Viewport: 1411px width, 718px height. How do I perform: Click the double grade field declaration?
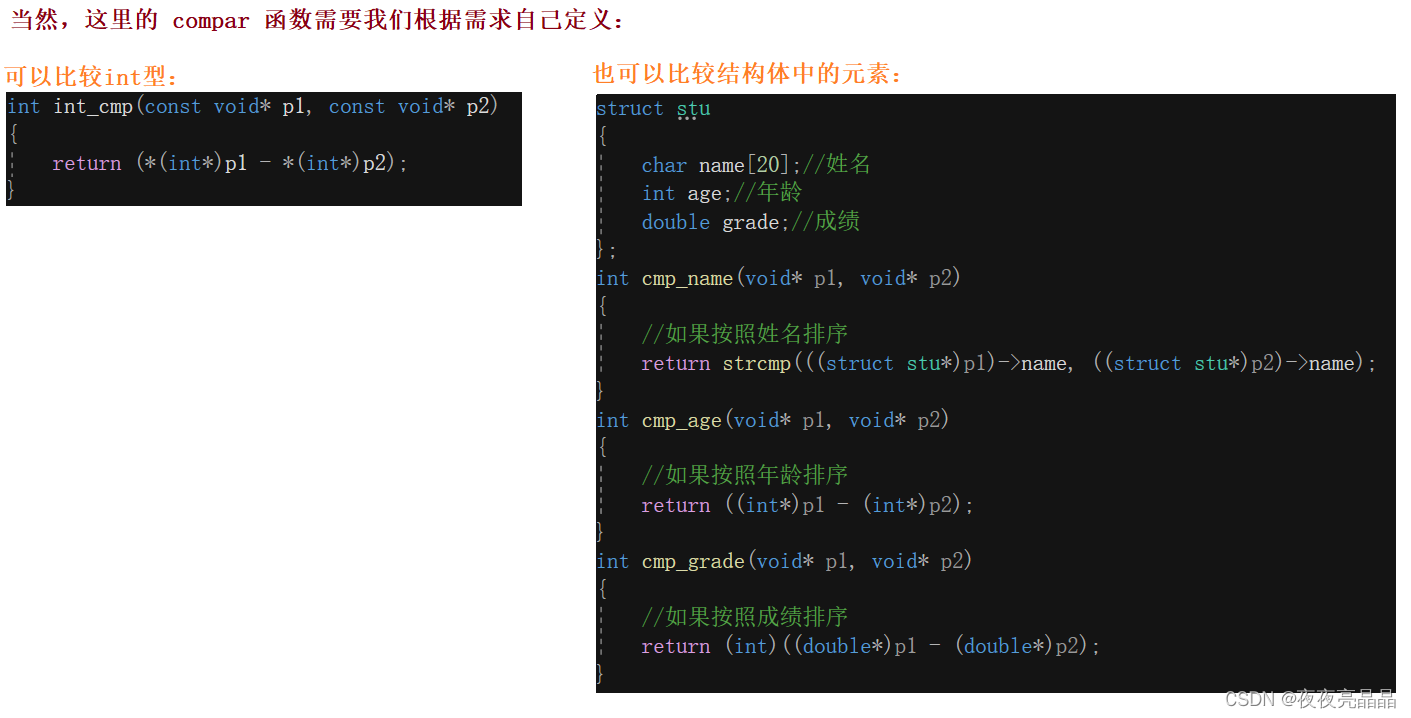pyautogui.click(x=716, y=222)
